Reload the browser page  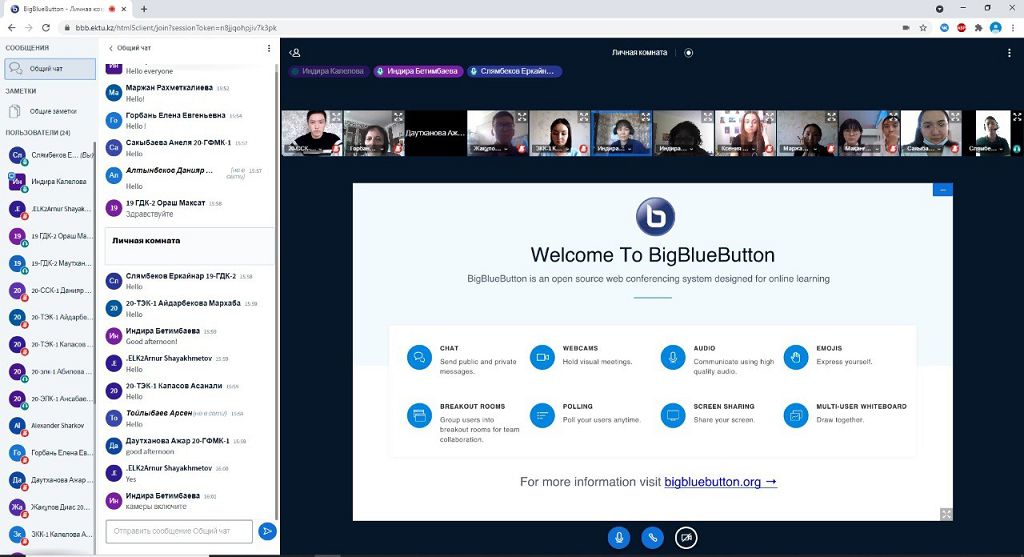click(46, 28)
